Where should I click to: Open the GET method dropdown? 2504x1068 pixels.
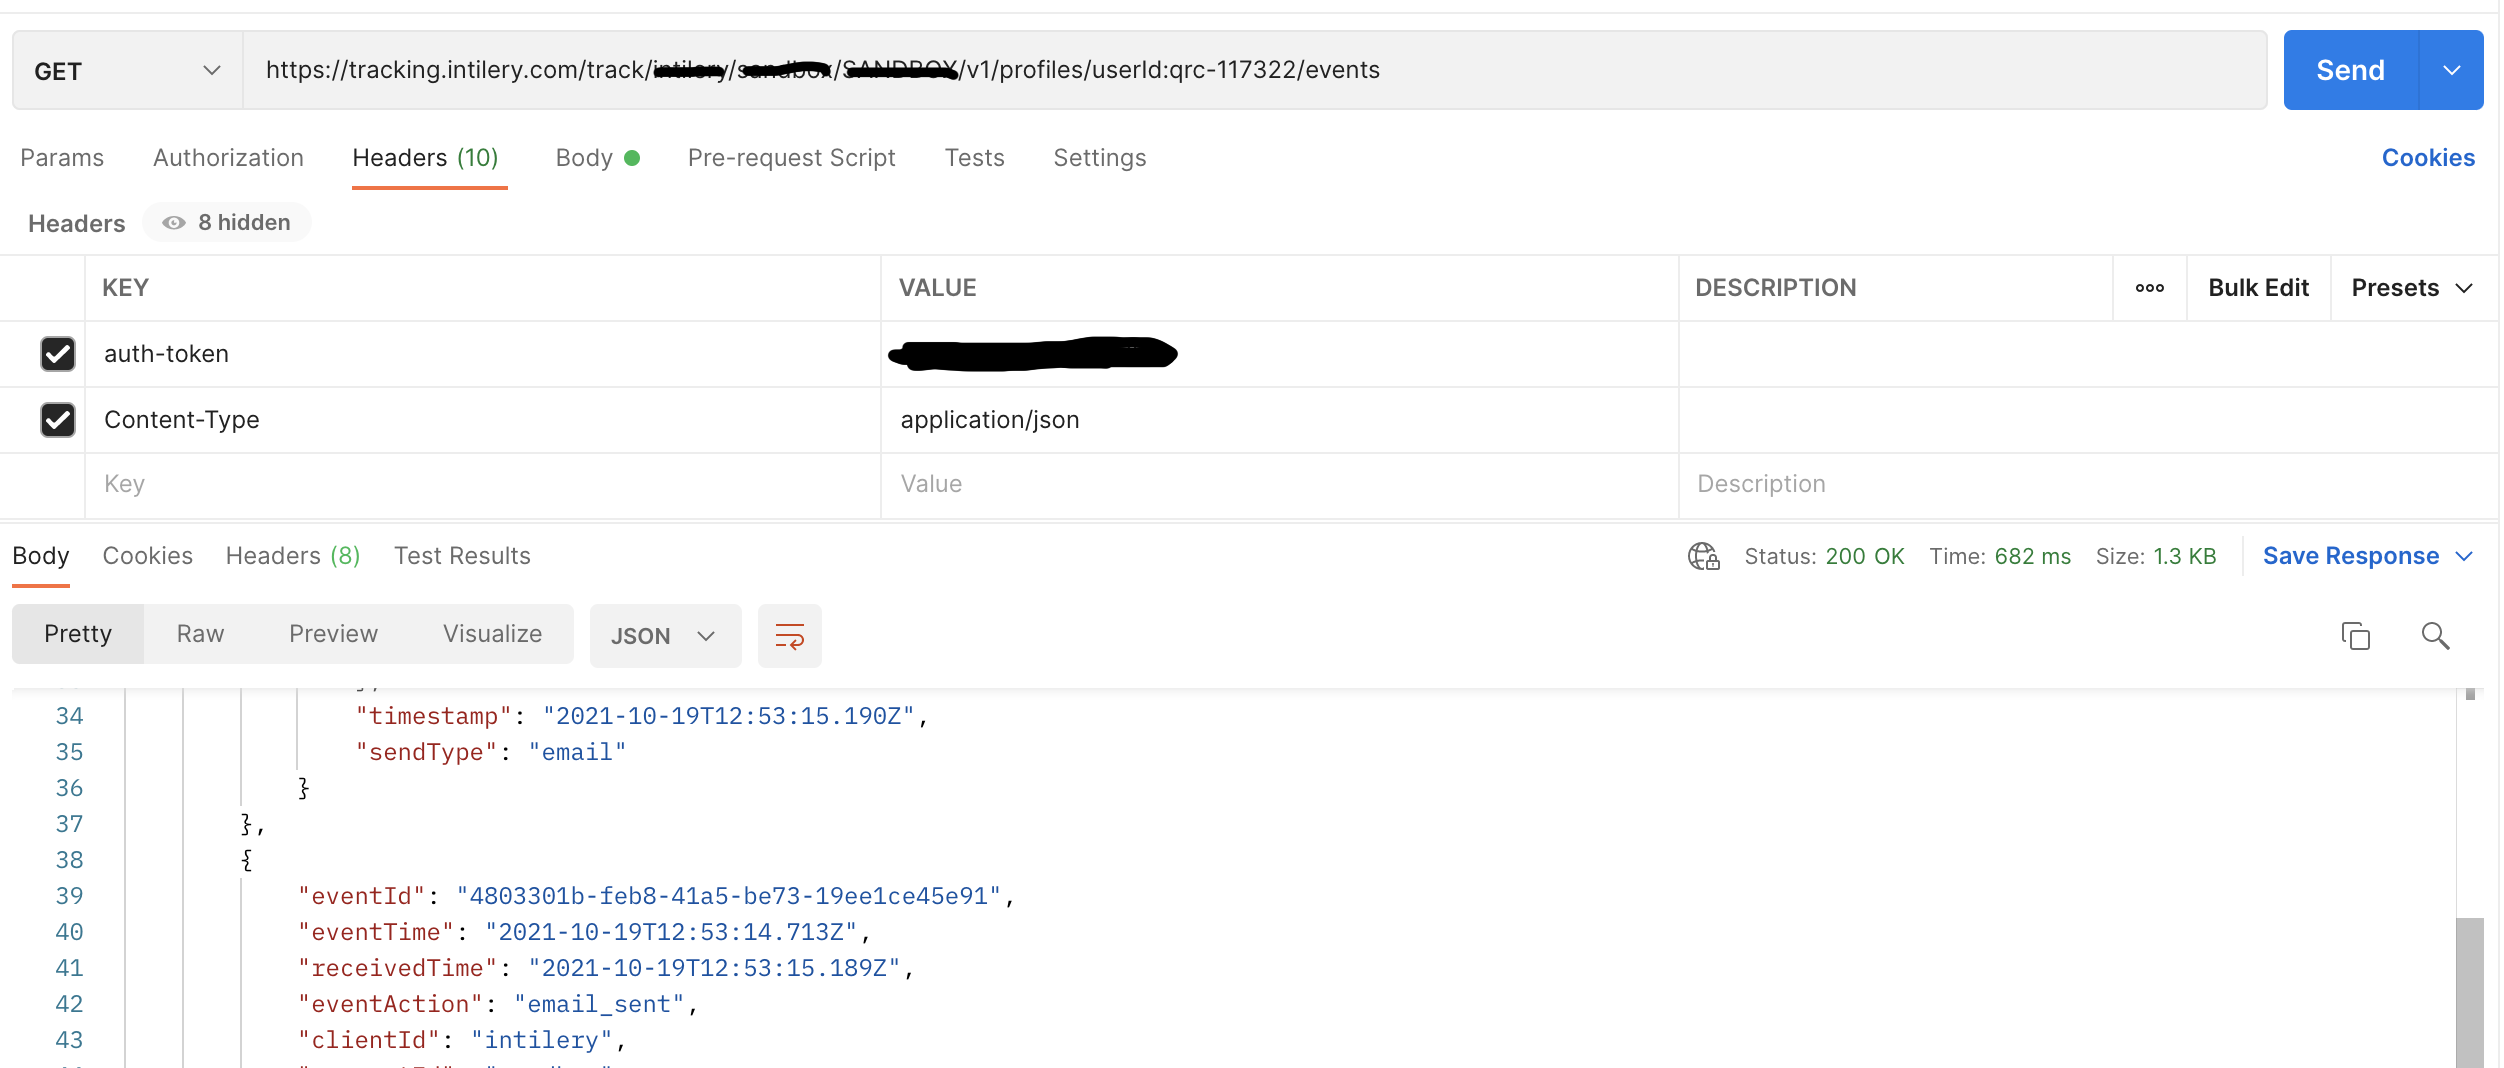(127, 71)
